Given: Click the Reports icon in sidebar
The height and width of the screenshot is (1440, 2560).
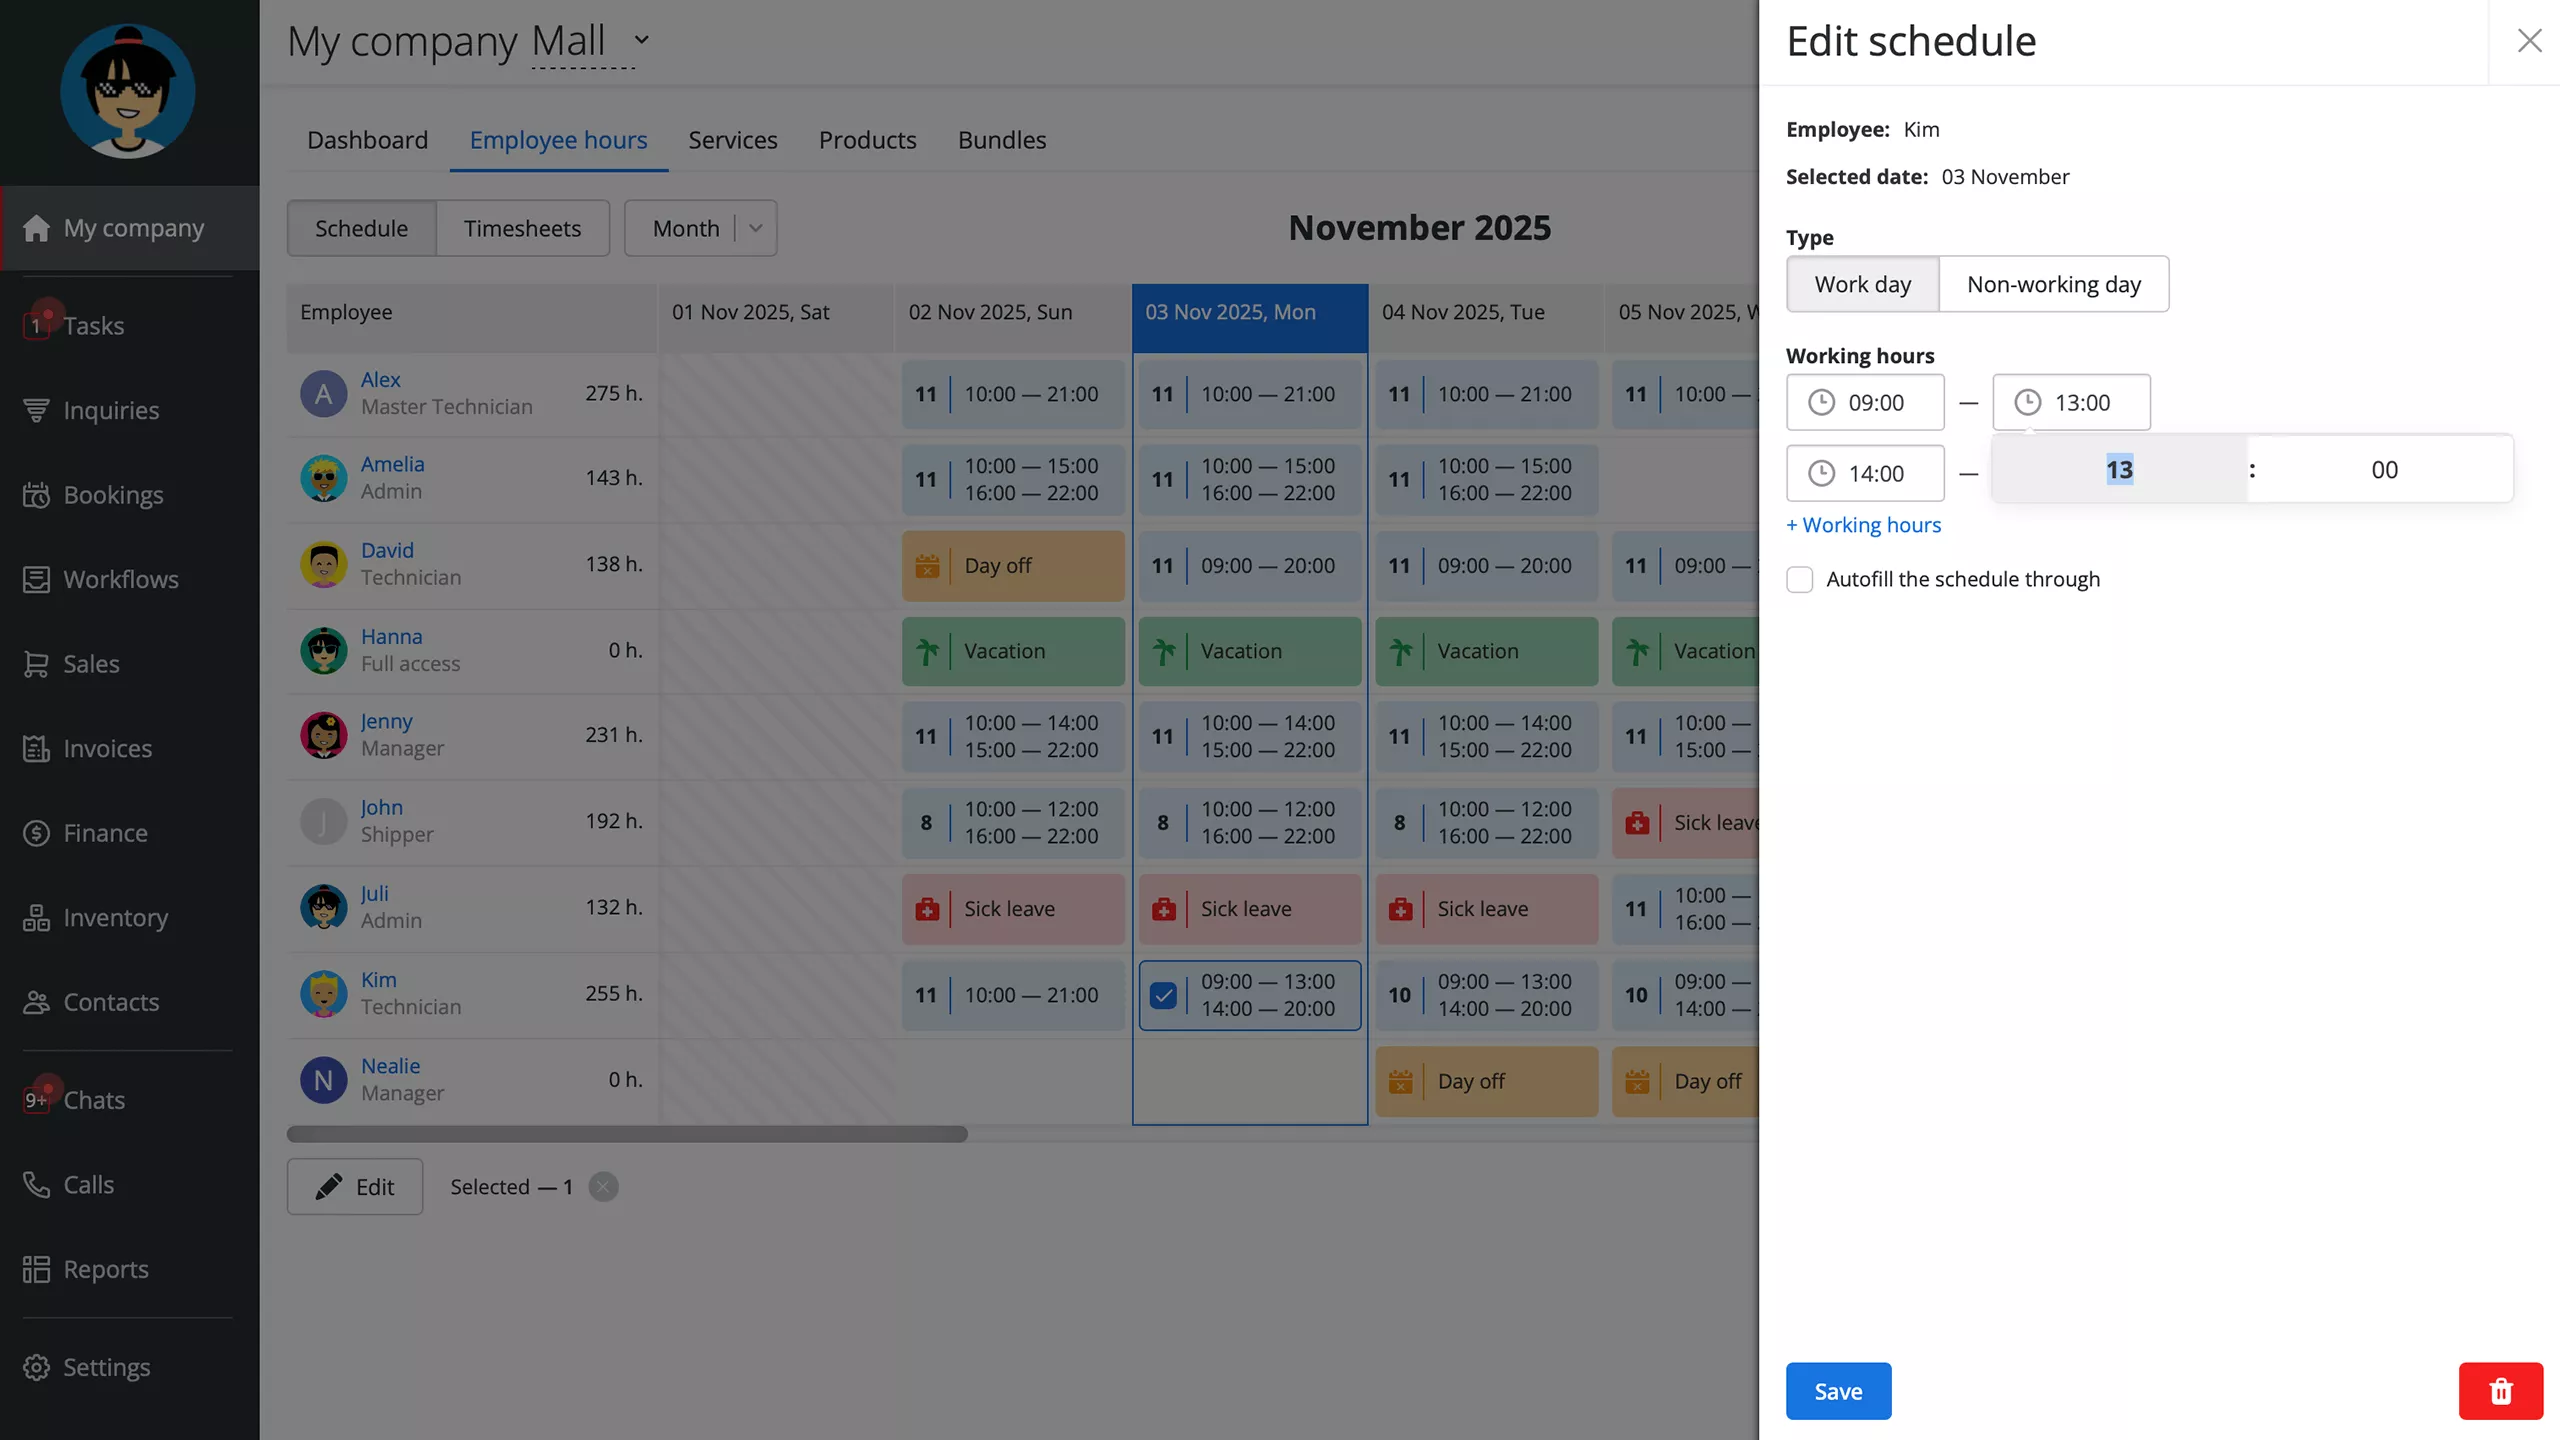Looking at the screenshot, I should tap(36, 1269).
